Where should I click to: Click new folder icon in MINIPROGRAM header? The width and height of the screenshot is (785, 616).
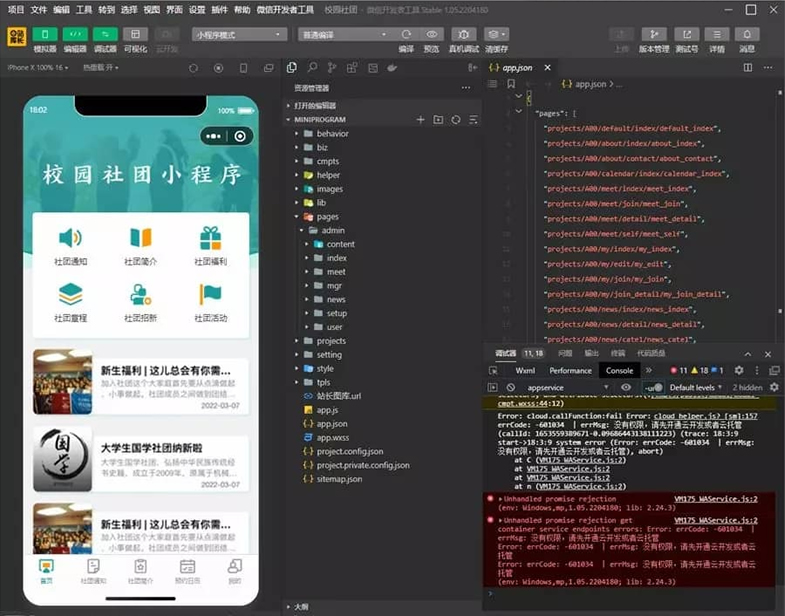click(438, 120)
